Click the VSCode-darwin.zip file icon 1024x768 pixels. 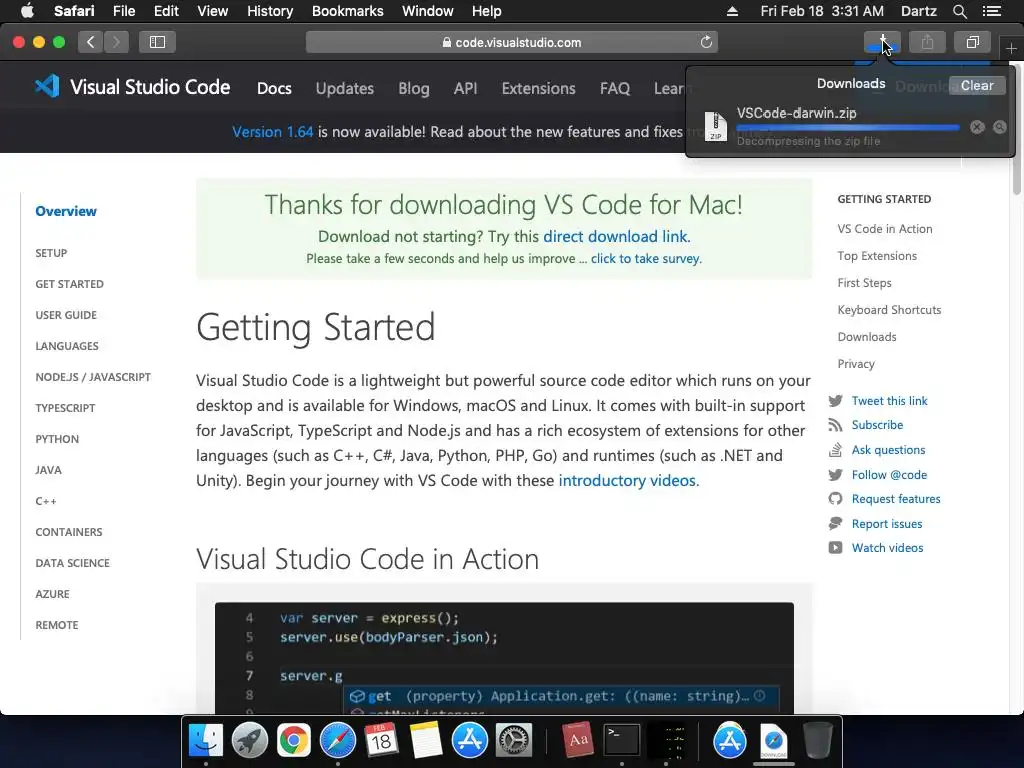(715, 126)
